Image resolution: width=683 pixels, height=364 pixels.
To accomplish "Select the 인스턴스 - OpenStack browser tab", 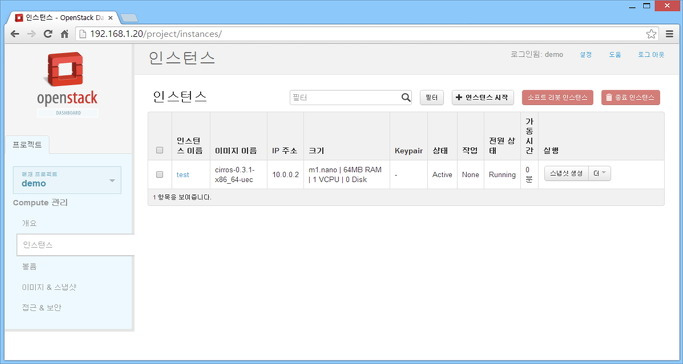I will pyautogui.click(x=64, y=18).
